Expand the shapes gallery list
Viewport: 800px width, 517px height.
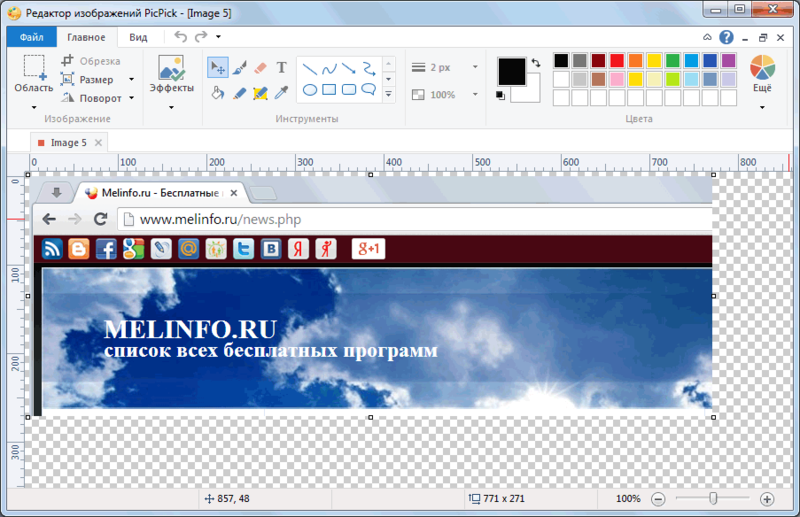click(389, 94)
